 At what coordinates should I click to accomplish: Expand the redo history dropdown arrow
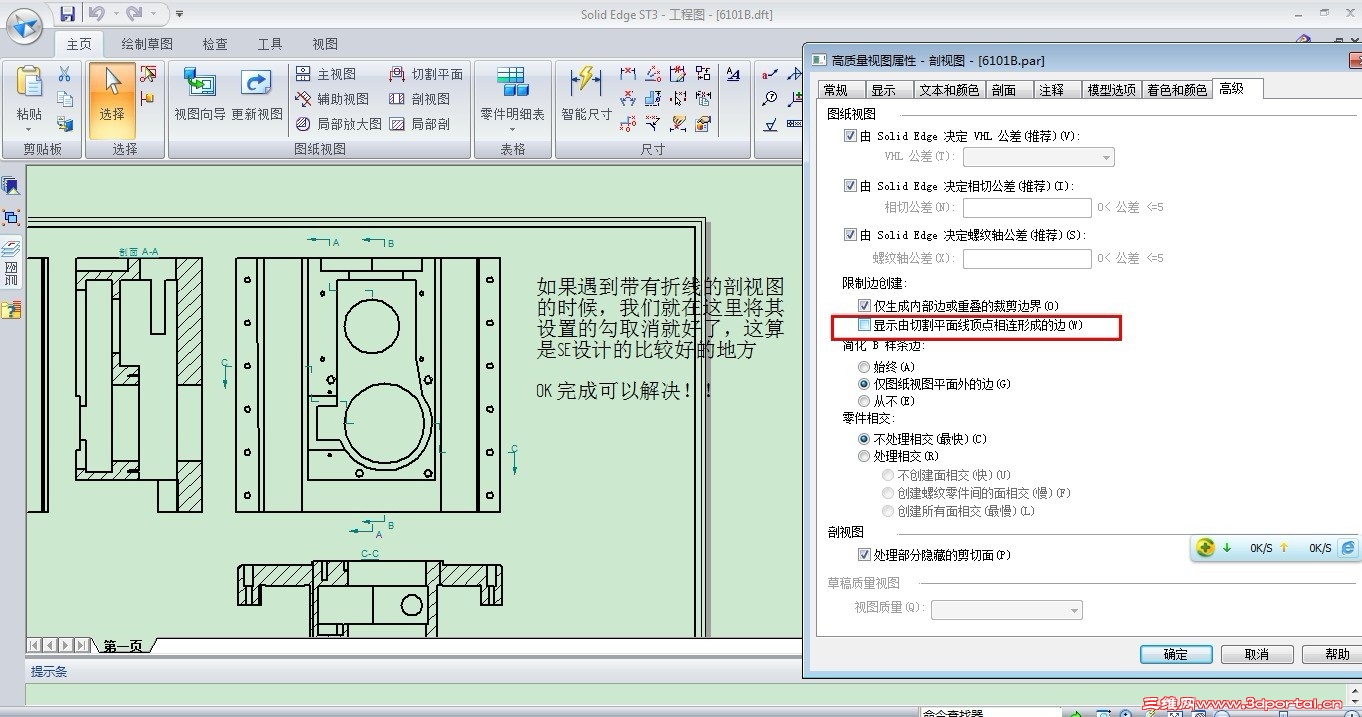[x=151, y=14]
